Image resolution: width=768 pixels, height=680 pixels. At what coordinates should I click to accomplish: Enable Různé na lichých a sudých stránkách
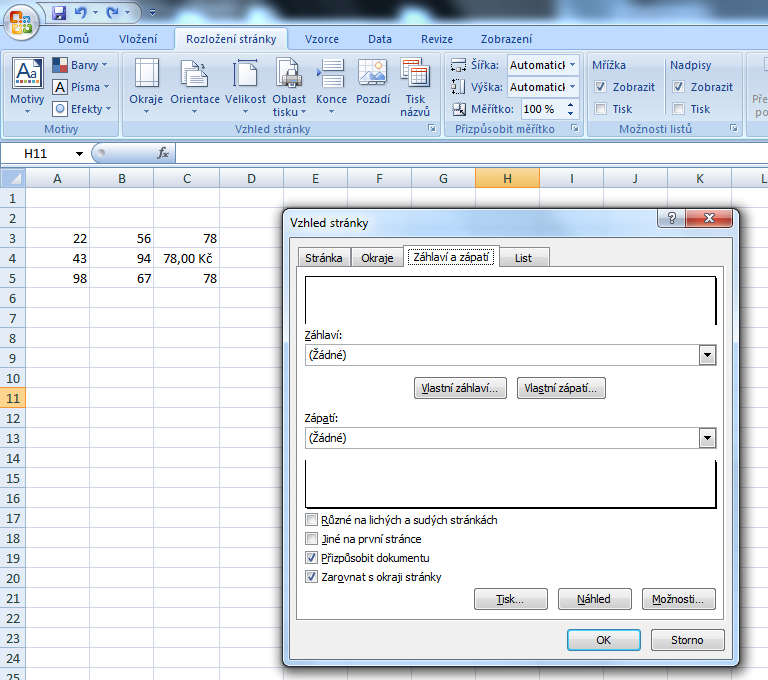coord(311,519)
